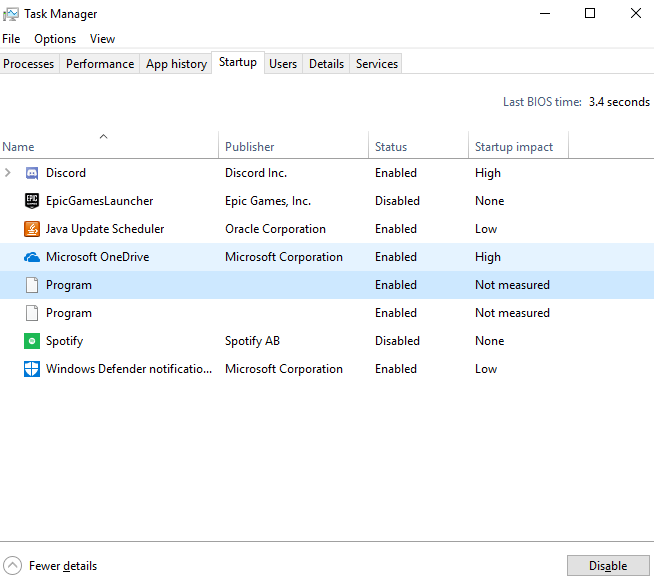Click the Java Update Scheduler icon
Image resolution: width=654 pixels, height=586 pixels.
pos(32,229)
